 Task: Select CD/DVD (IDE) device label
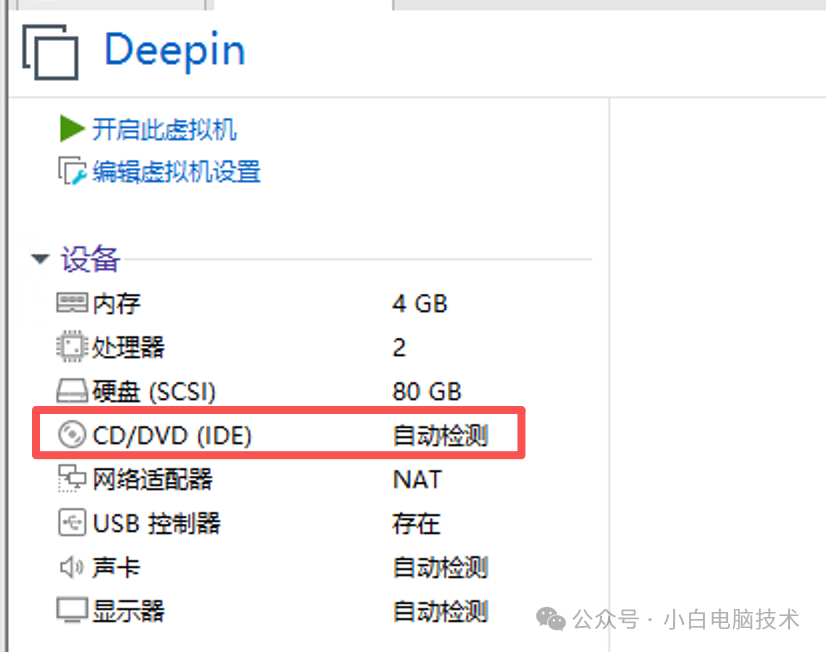click(x=172, y=436)
